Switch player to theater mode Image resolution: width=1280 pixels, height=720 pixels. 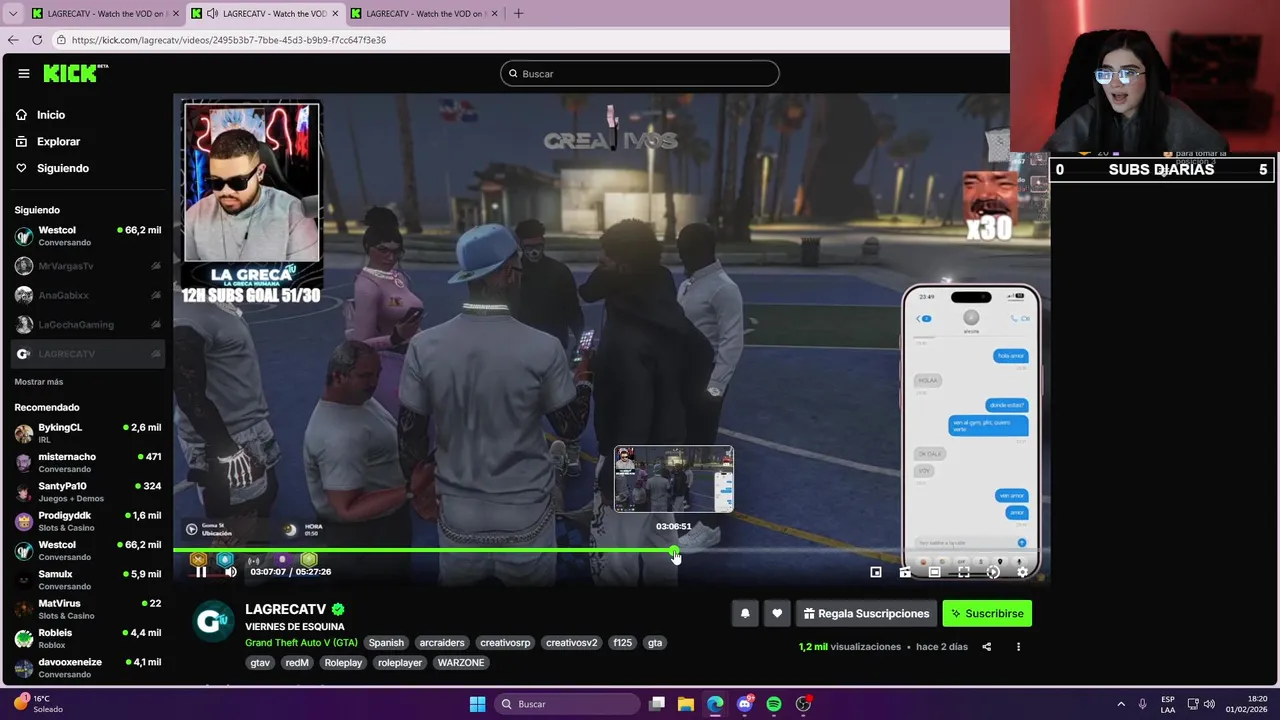934,572
